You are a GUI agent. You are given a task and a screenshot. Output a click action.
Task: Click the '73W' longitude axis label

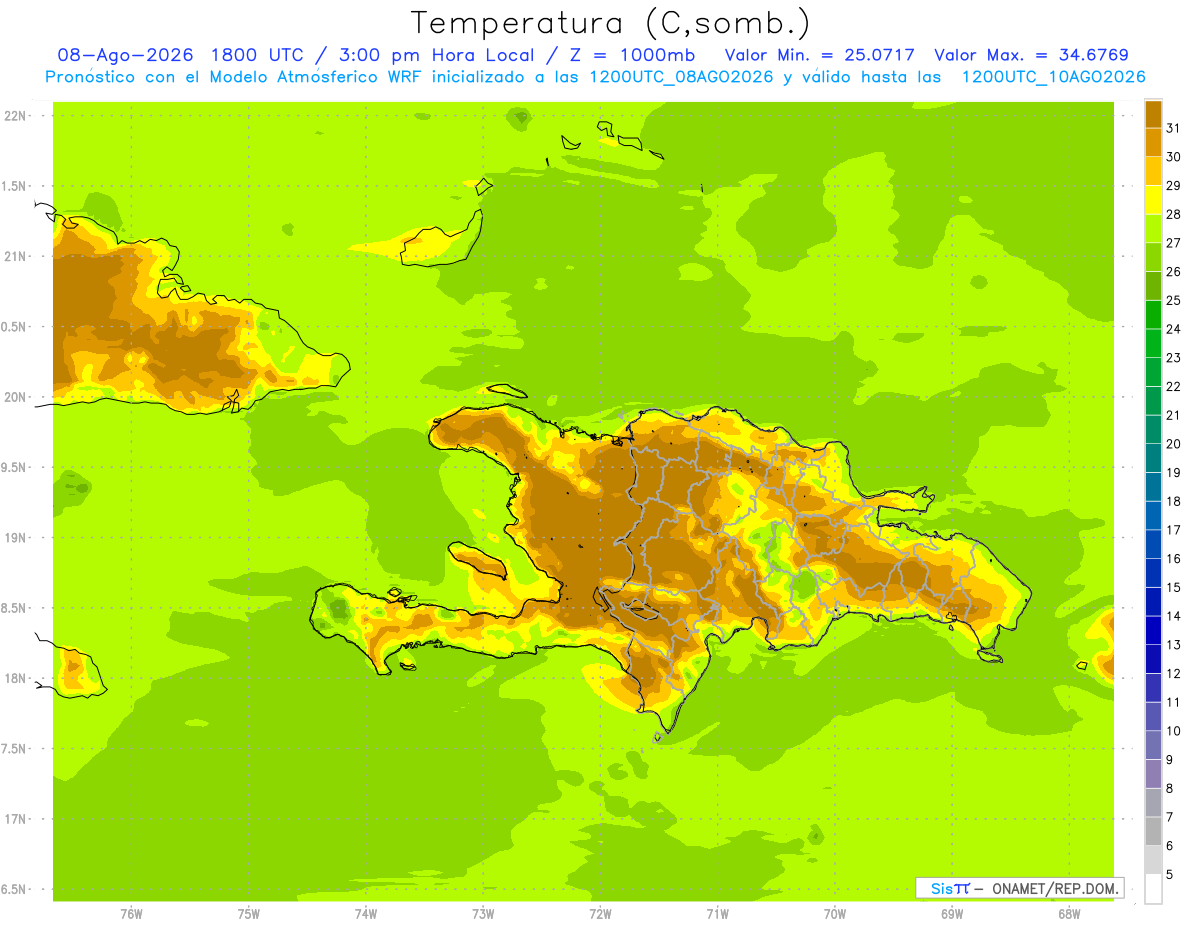coord(483,914)
